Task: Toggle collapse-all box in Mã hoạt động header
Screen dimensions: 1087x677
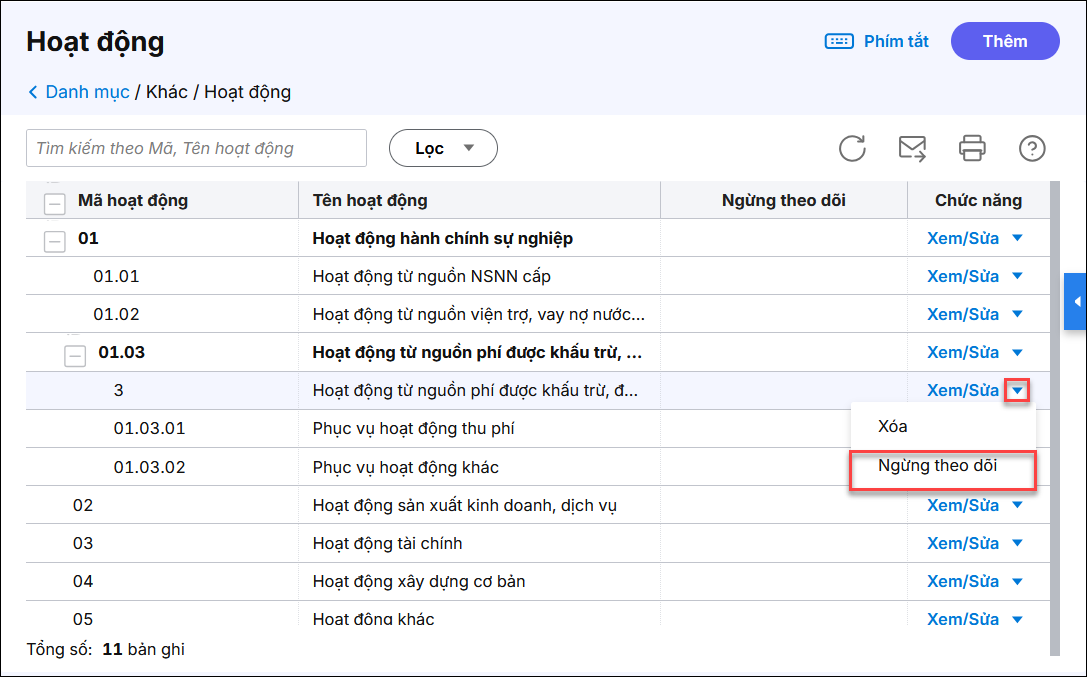Action: pyautogui.click(x=55, y=202)
